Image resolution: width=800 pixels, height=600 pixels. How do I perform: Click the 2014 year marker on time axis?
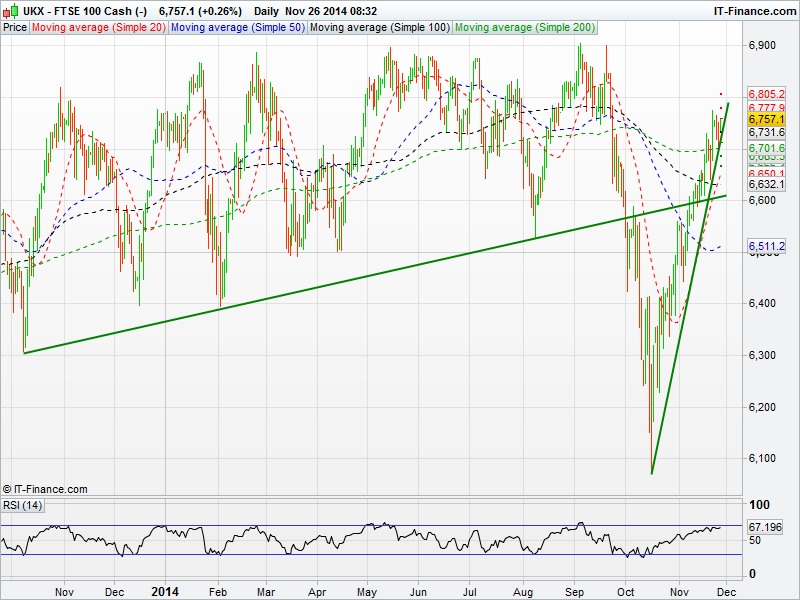(x=165, y=591)
